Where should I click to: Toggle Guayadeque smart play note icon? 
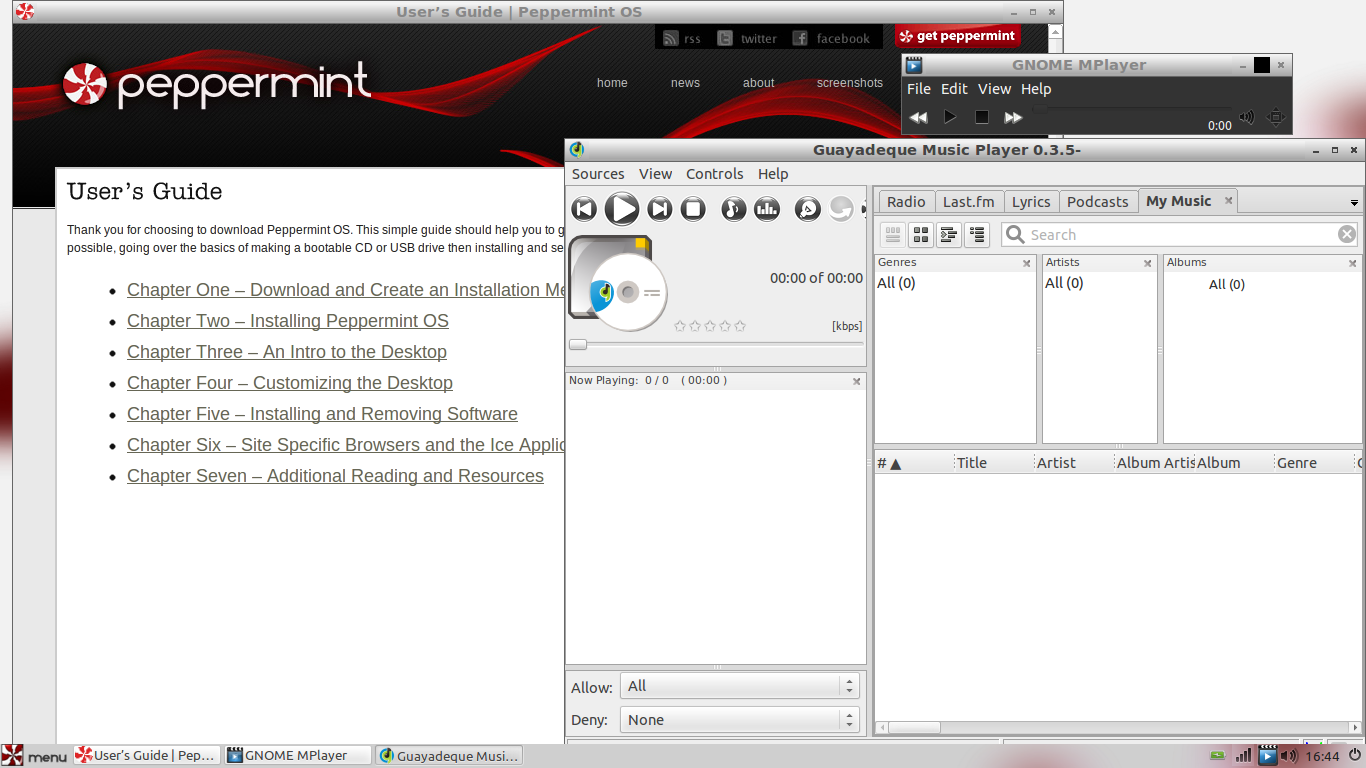coord(734,209)
